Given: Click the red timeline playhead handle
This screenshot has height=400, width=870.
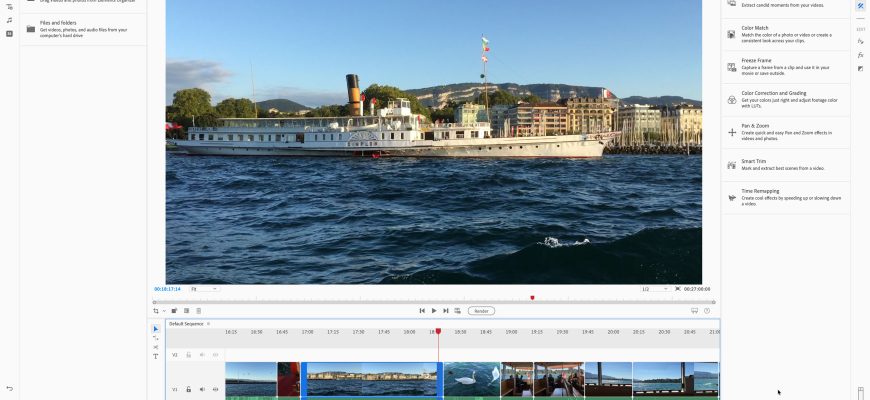Looking at the screenshot, I should coord(438,331).
